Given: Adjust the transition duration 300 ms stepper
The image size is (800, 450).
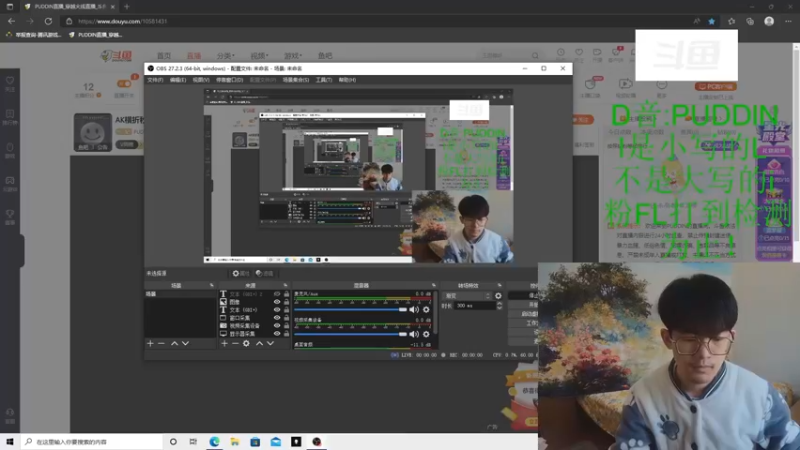Looking at the screenshot, I should (x=499, y=306).
